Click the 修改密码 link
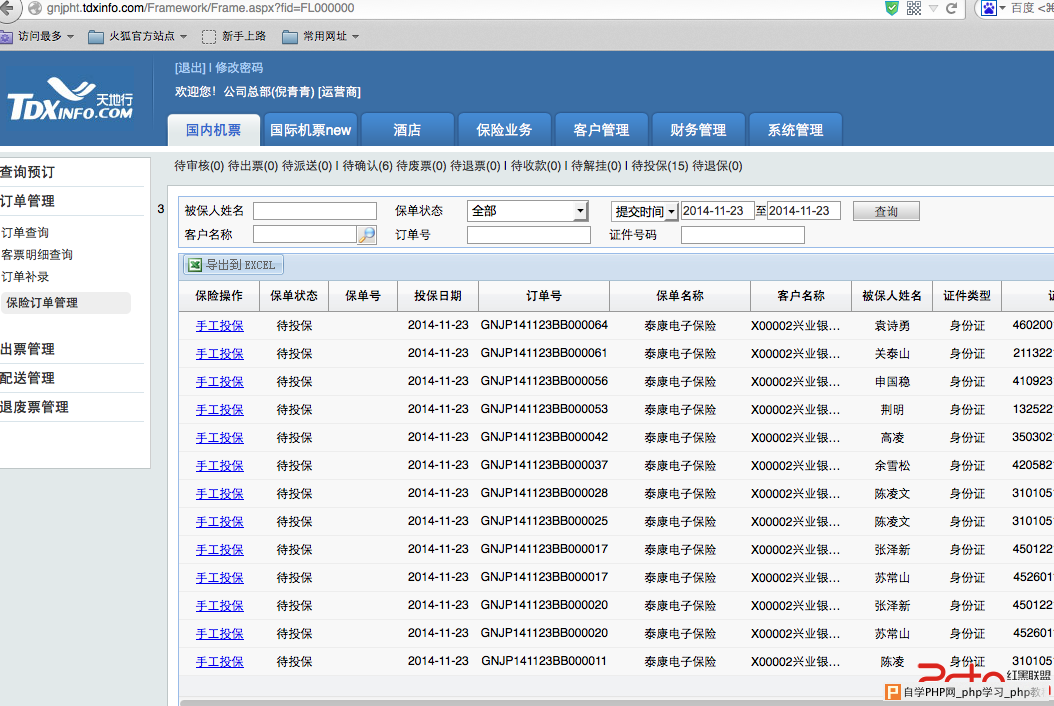The image size is (1054, 706). [239, 68]
